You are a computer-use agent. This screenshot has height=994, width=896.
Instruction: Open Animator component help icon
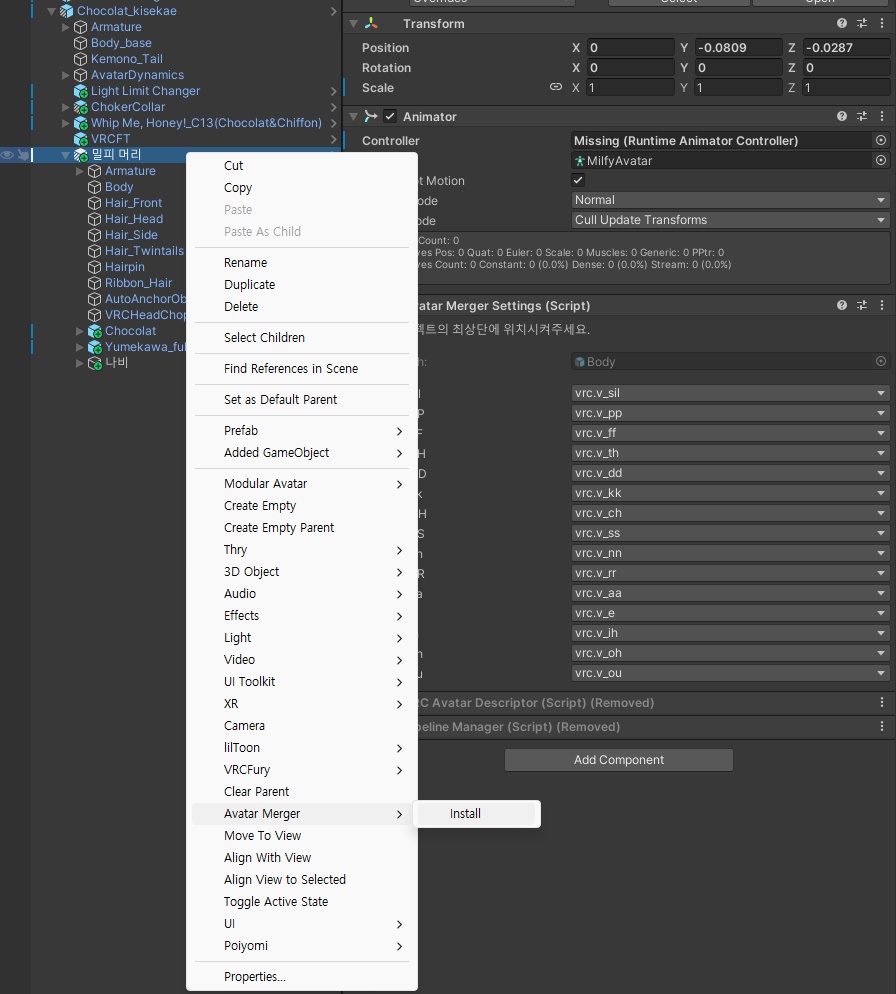click(841, 116)
